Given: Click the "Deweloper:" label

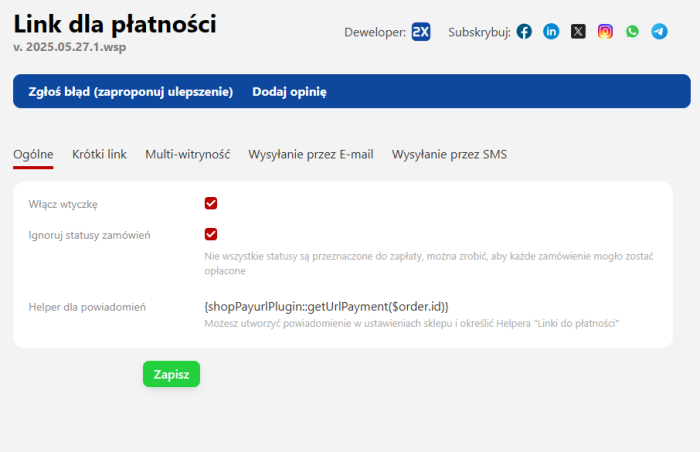Looking at the screenshot, I should [375, 33].
